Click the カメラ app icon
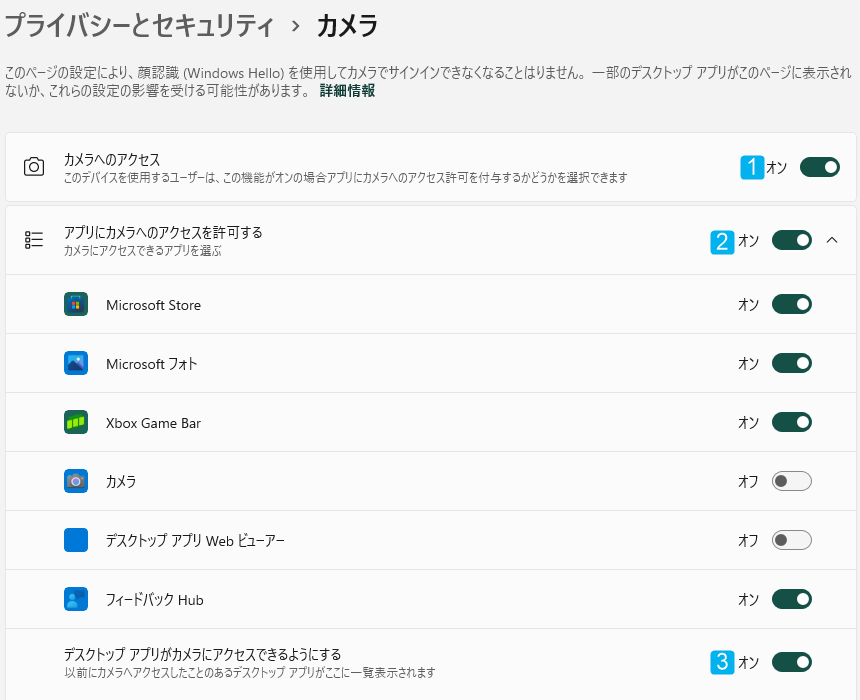The image size is (860, 700). point(76,481)
